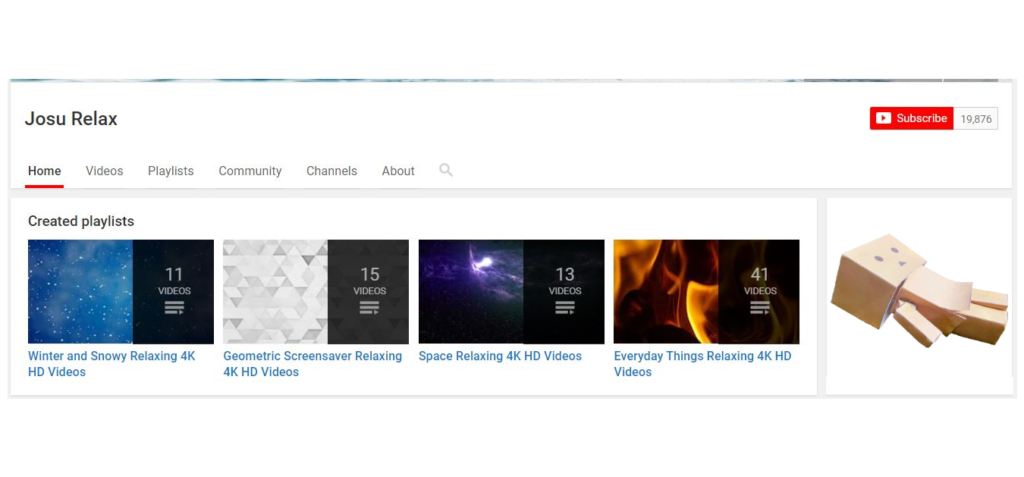Click the cardboard box robot image
This screenshot has width=1024, height=477.
[920, 291]
